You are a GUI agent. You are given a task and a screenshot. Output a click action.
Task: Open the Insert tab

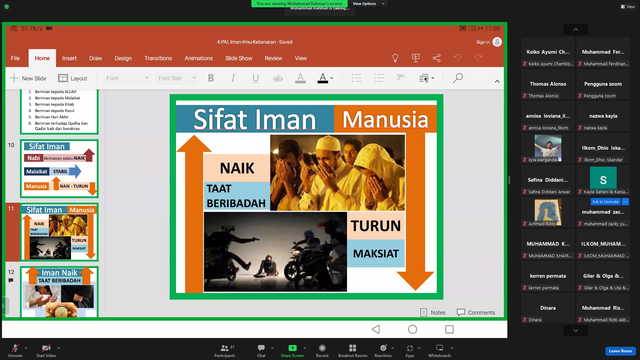69,58
